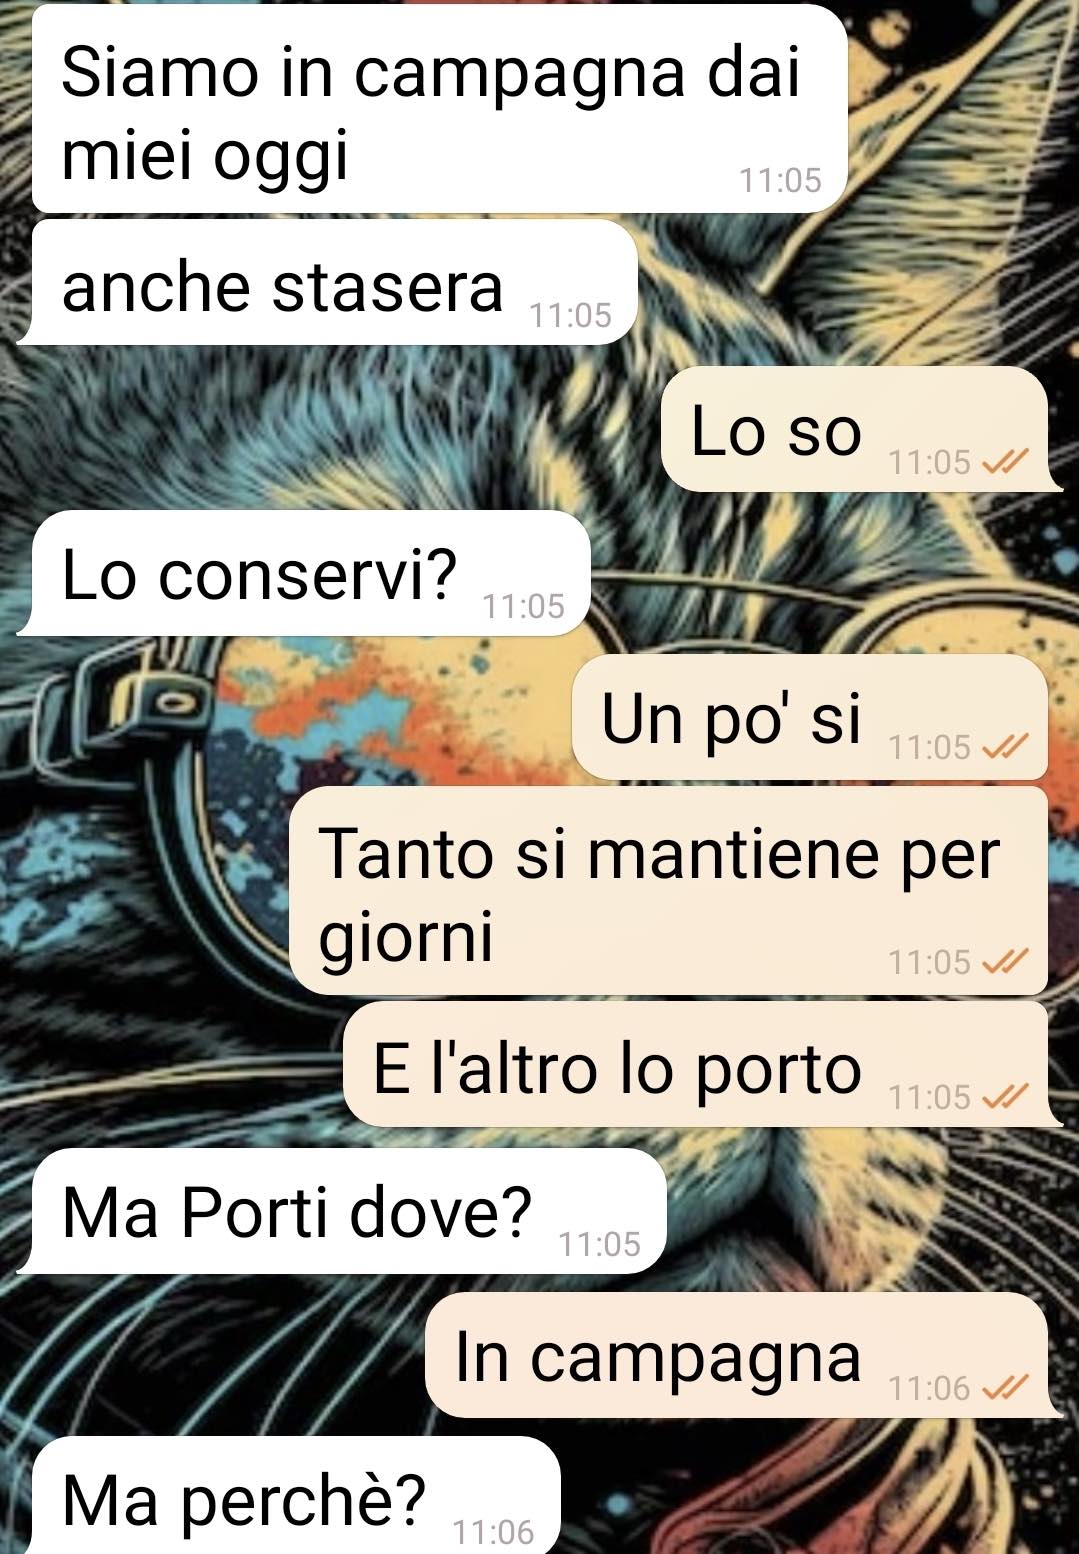Tap the 'Un po' si' reply bubble
Image resolution: width=1079 pixels, height=1554 pixels.
coord(817,717)
